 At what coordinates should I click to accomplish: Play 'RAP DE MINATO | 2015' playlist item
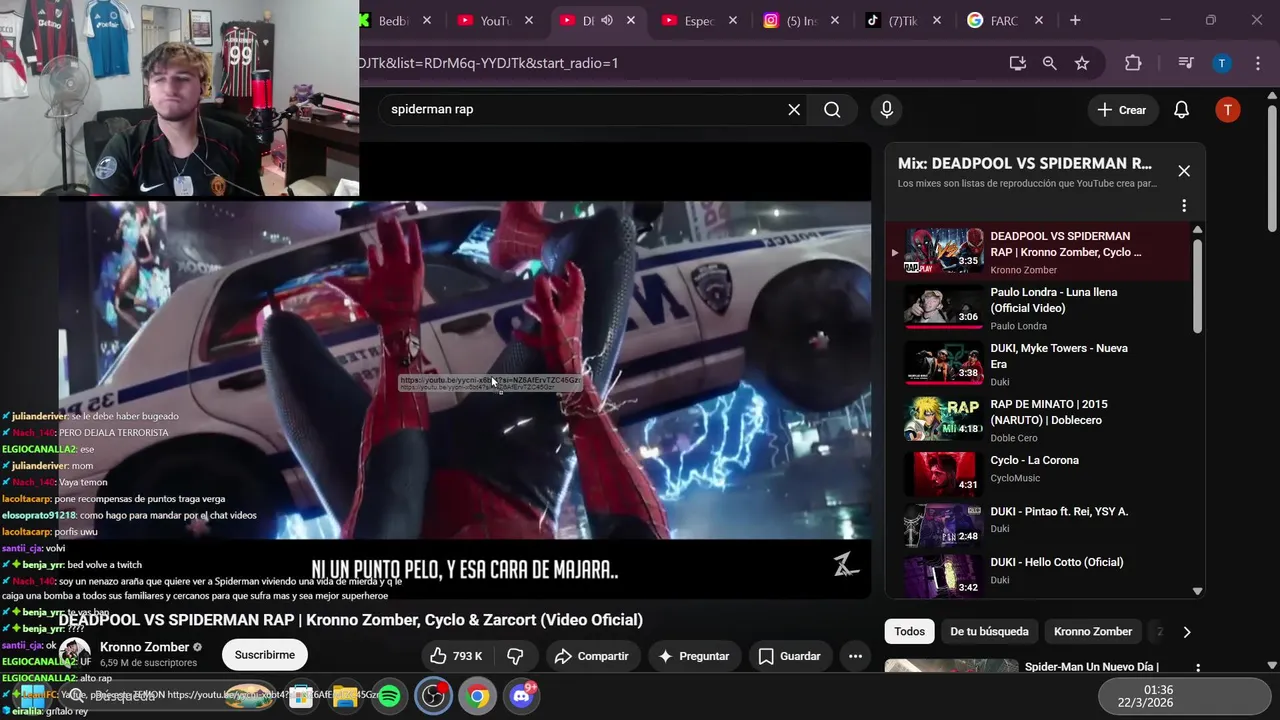[x=1040, y=420]
